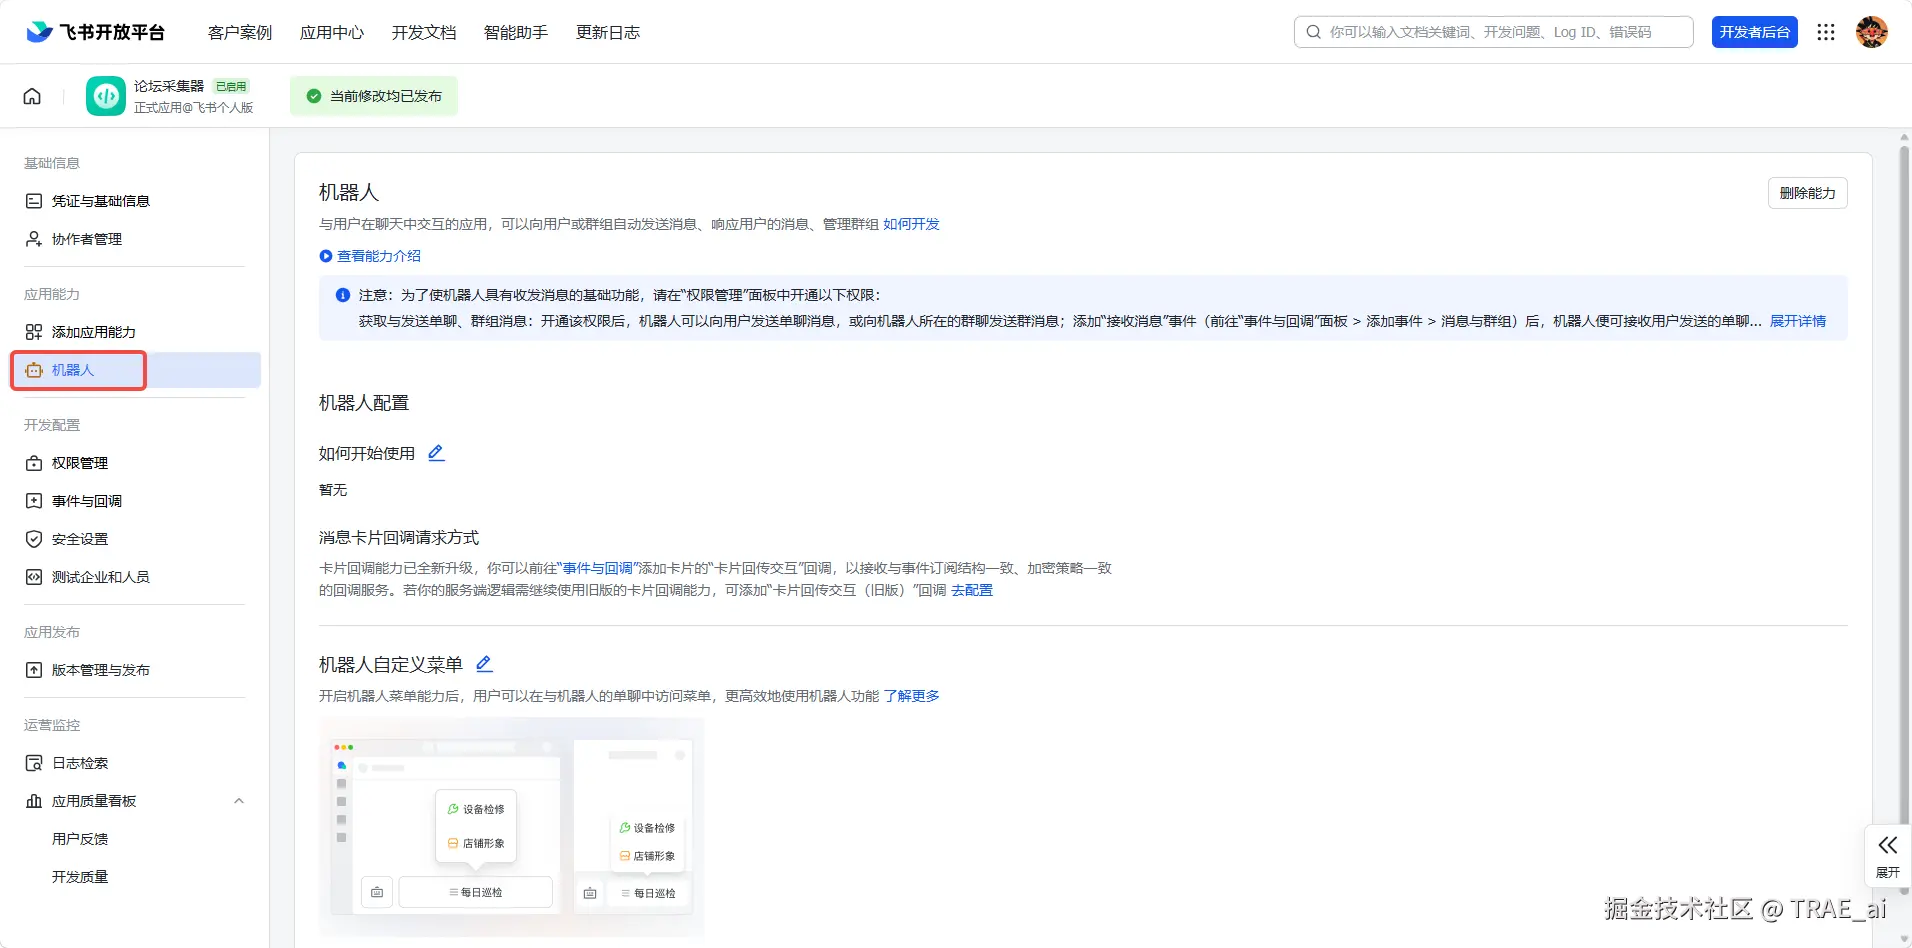Viewport: 1912px width, 948px height.
Task: Click the 日志检索 search-log icon
Action: pos(34,763)
